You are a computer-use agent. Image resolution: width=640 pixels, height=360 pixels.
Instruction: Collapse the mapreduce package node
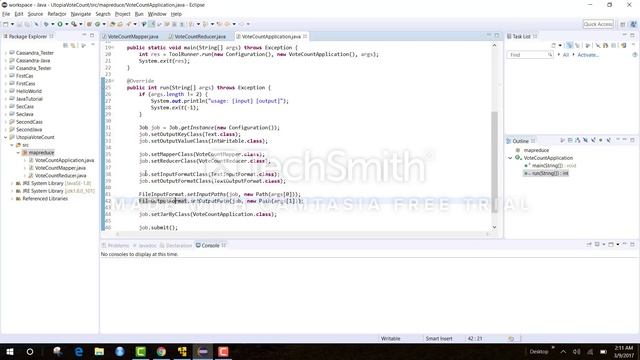18,153
